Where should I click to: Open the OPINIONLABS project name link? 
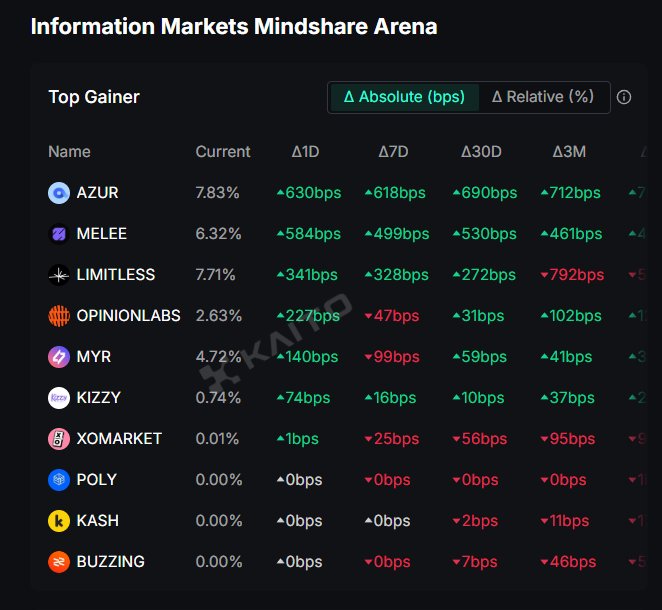pyautogui.click(x=128, y=316)
